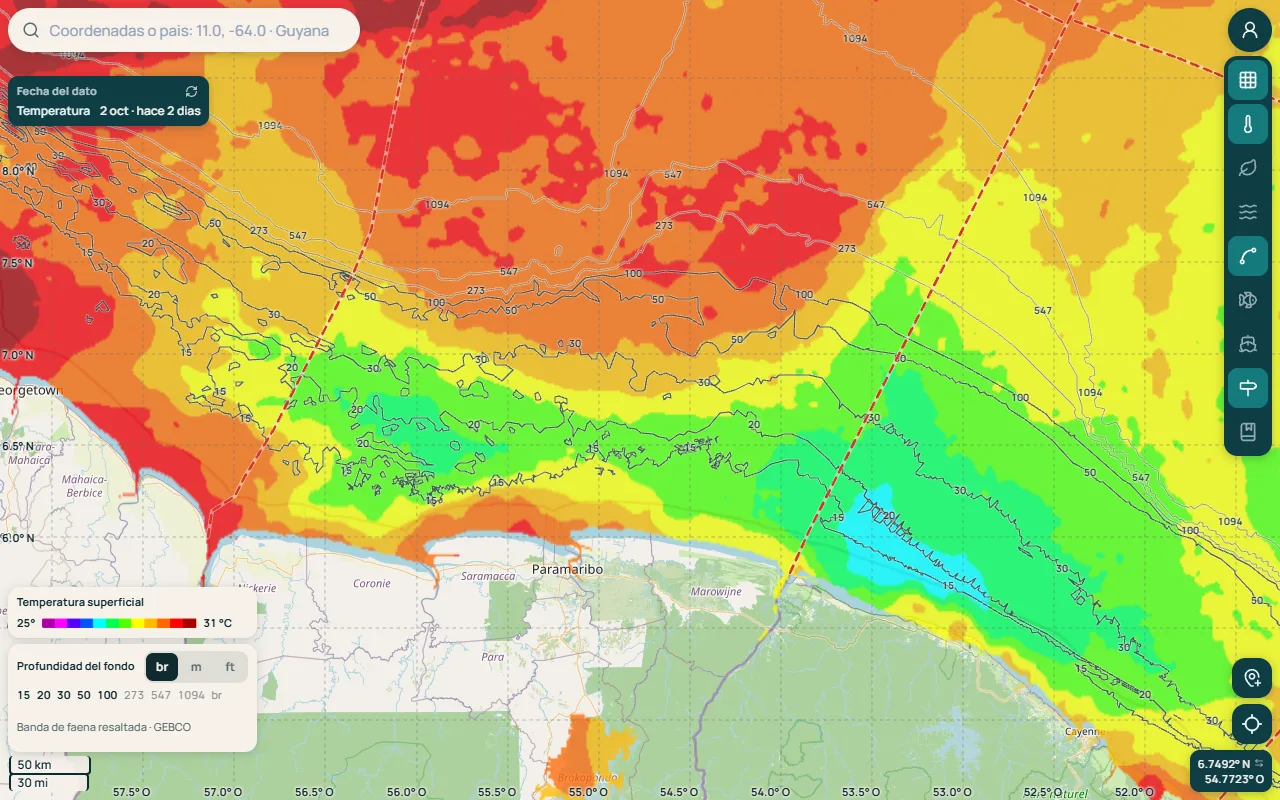Toggle the signpost icon in toolbar

1248,388
